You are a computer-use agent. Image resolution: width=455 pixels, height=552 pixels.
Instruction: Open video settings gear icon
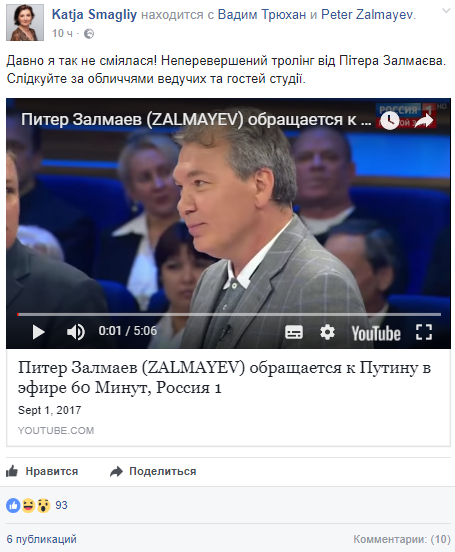(x=327, y=332)
